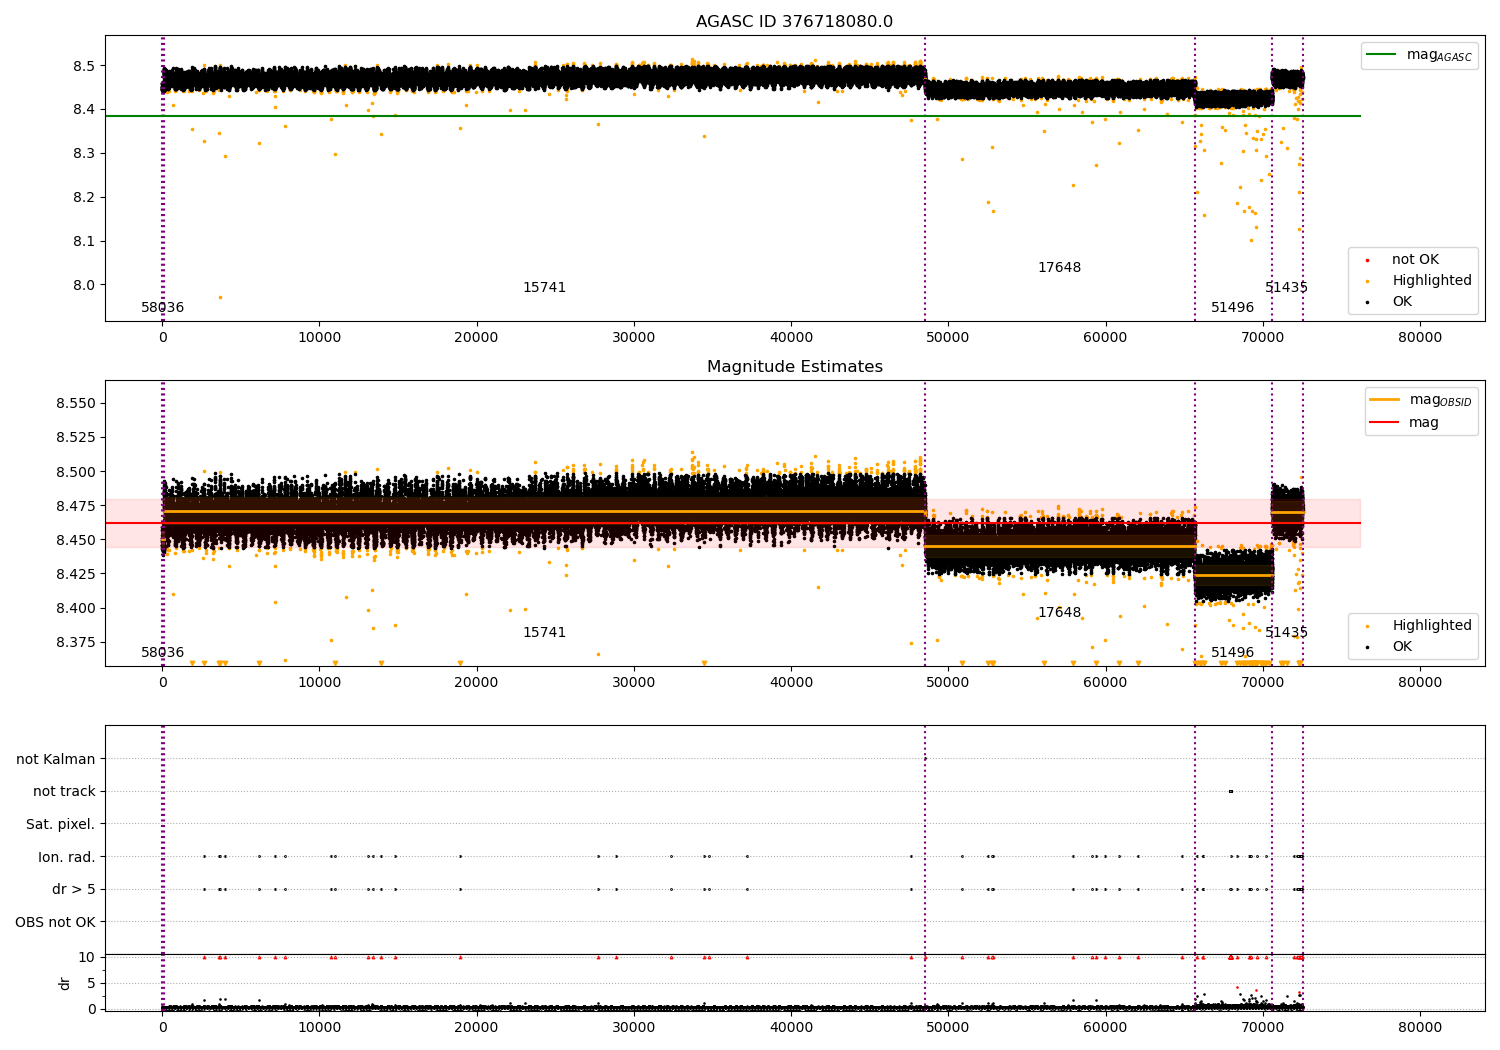Viewport: 1500px width, 1050px height.
Task: Click OBSID label 51496 in Magnitude Estimates plot
Action: (1232, 653)
